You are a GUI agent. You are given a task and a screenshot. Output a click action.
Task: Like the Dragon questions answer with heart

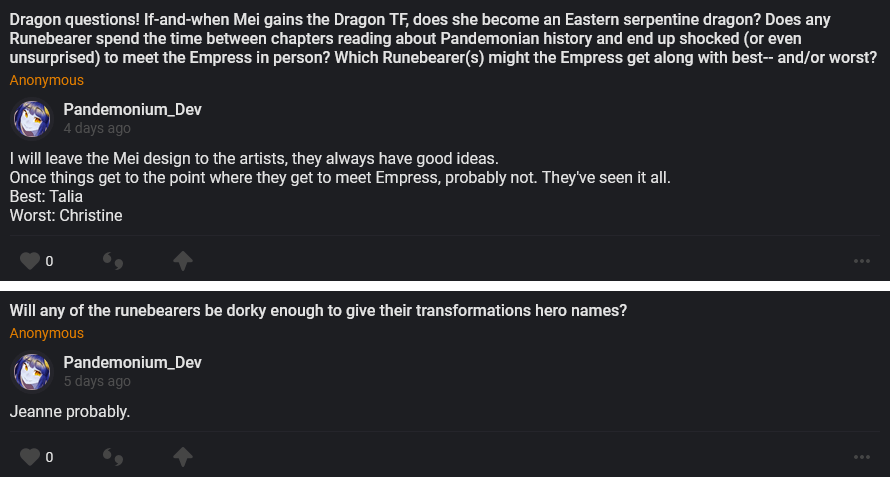[30, 261]
